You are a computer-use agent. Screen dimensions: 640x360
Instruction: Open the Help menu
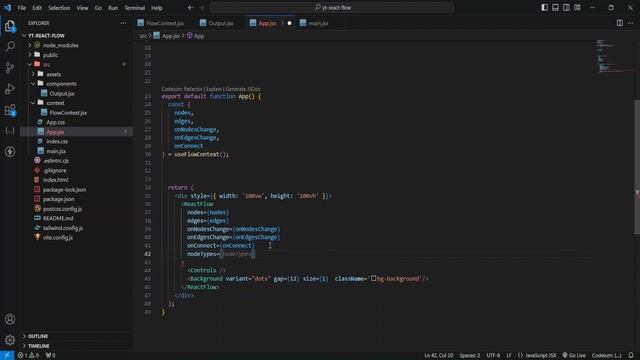pos(157,8)
